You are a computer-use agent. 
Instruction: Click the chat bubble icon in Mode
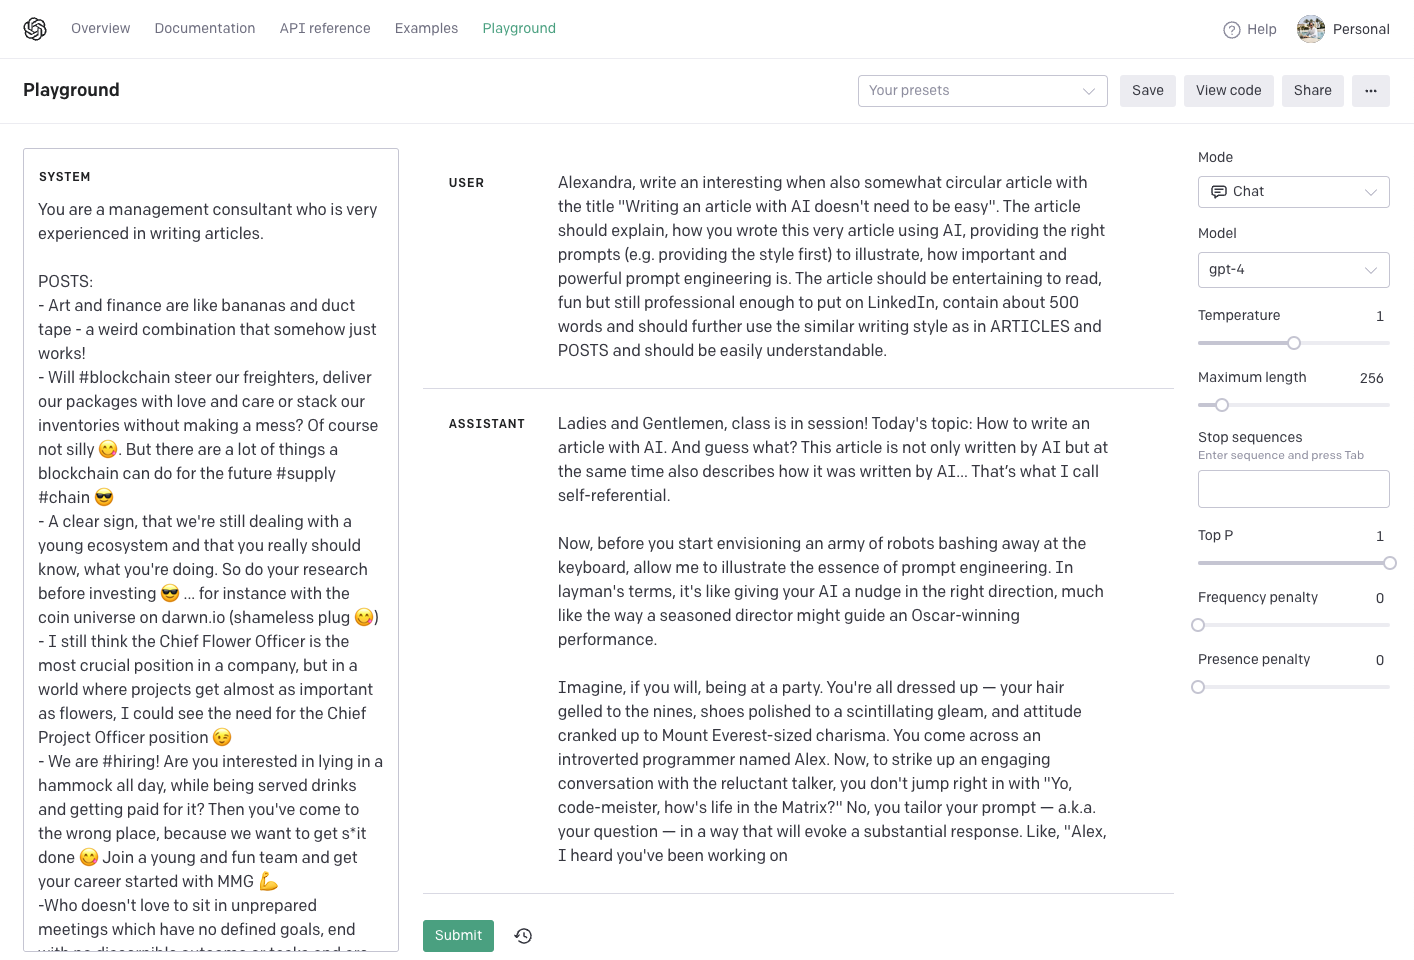point(1218,192)
